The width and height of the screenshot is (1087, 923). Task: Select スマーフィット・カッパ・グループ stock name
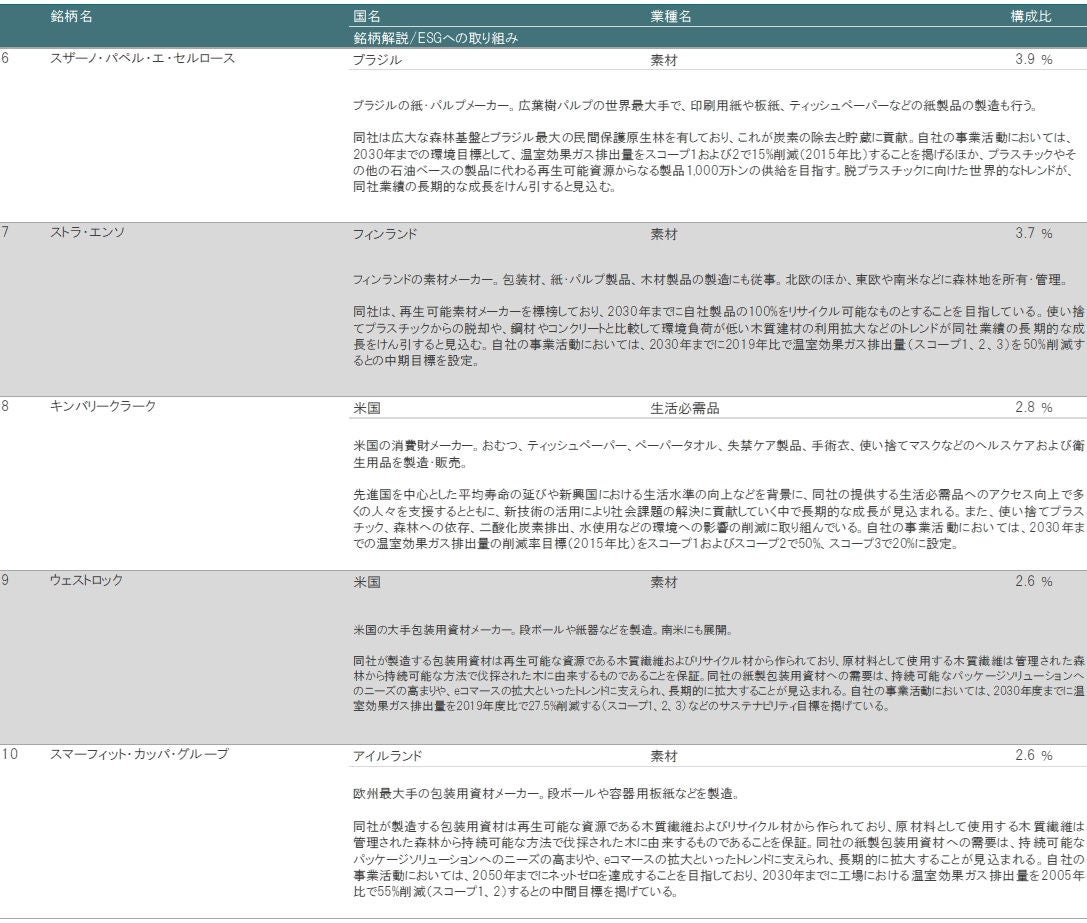tap(139, 755)
